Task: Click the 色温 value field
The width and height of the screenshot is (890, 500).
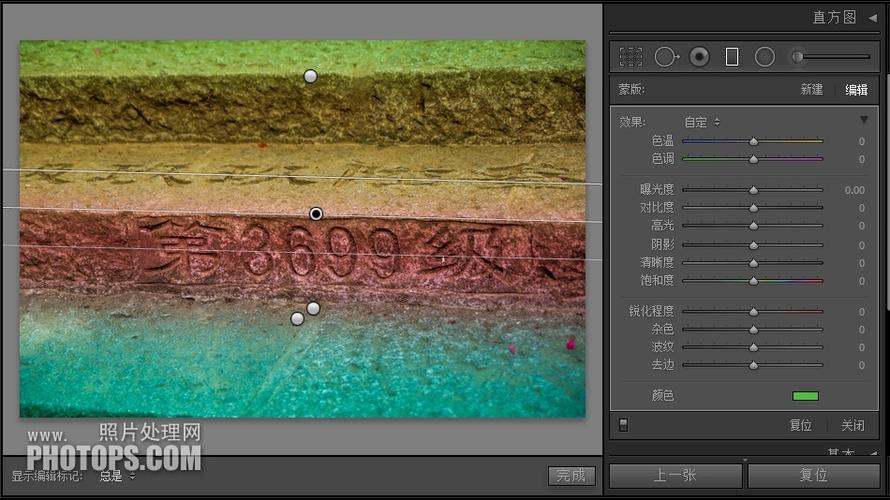Action: click(861, 141)
